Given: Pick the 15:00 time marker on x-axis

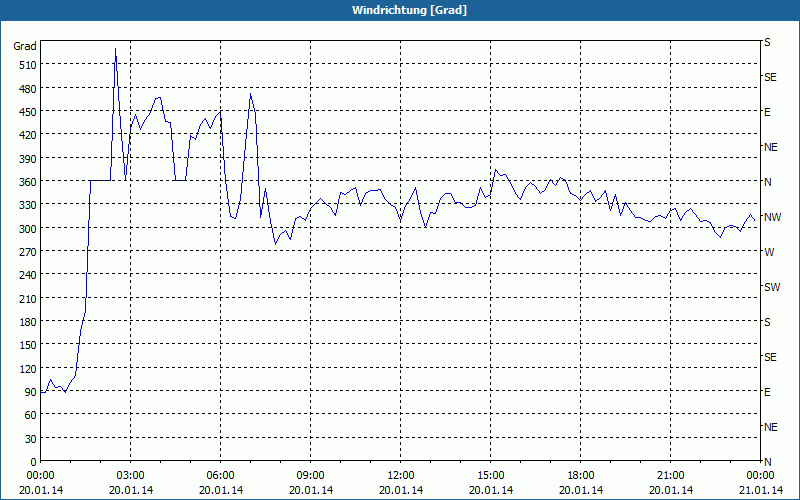Looking at the screenshot, I should point(490,475).
